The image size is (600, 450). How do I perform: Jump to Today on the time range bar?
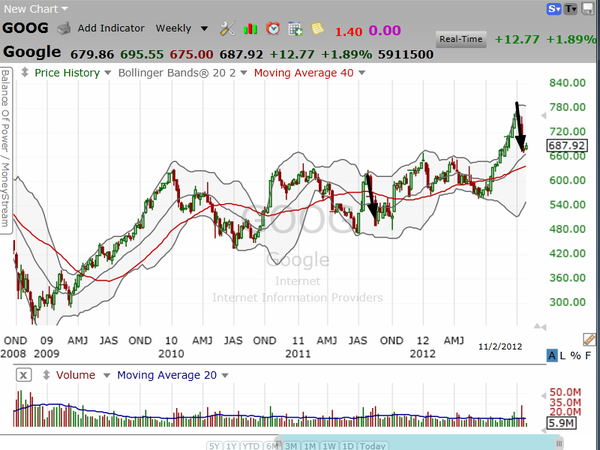tap(372, 446)
